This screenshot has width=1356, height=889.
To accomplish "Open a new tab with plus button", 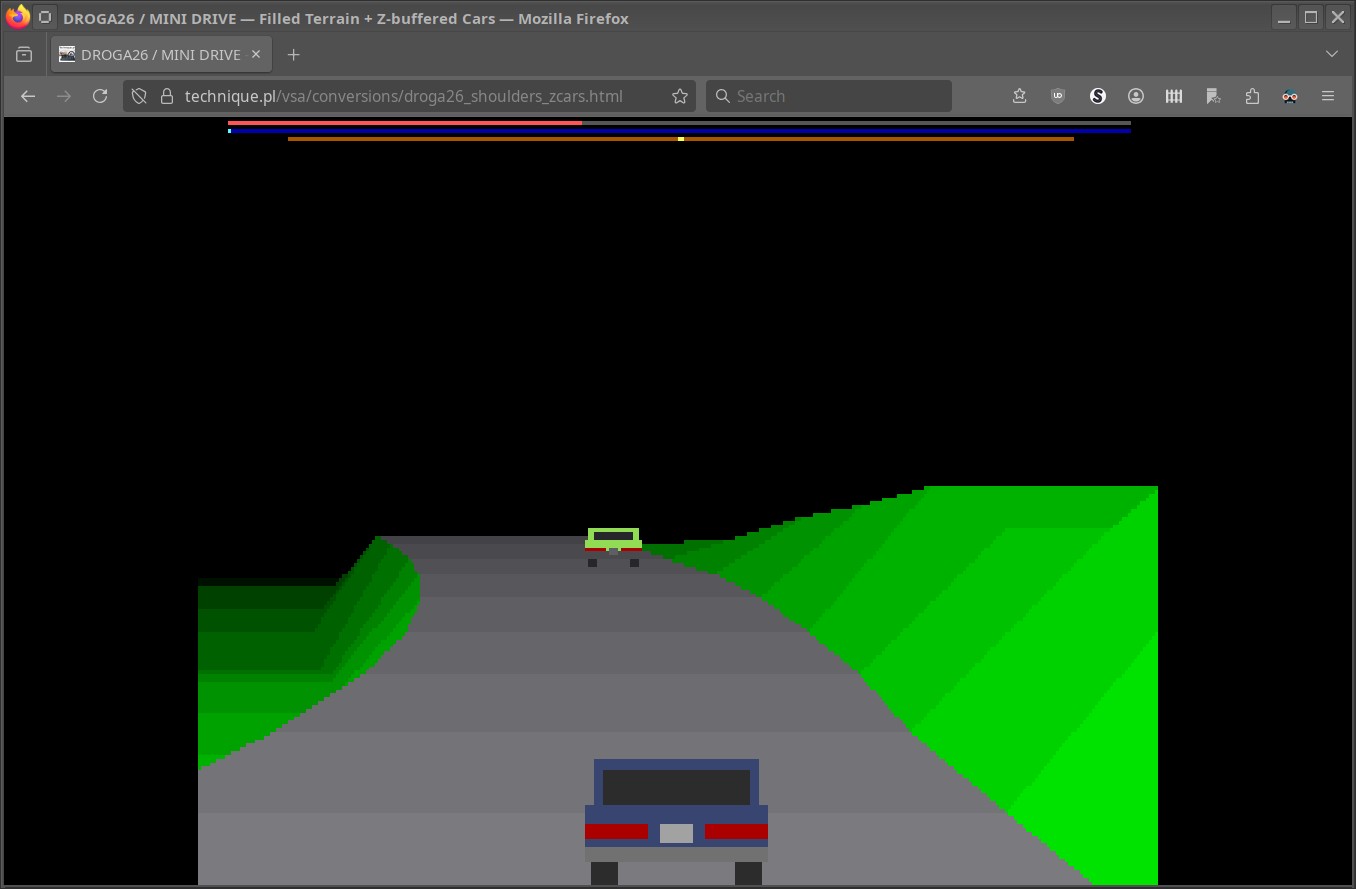I will point(293,54).
